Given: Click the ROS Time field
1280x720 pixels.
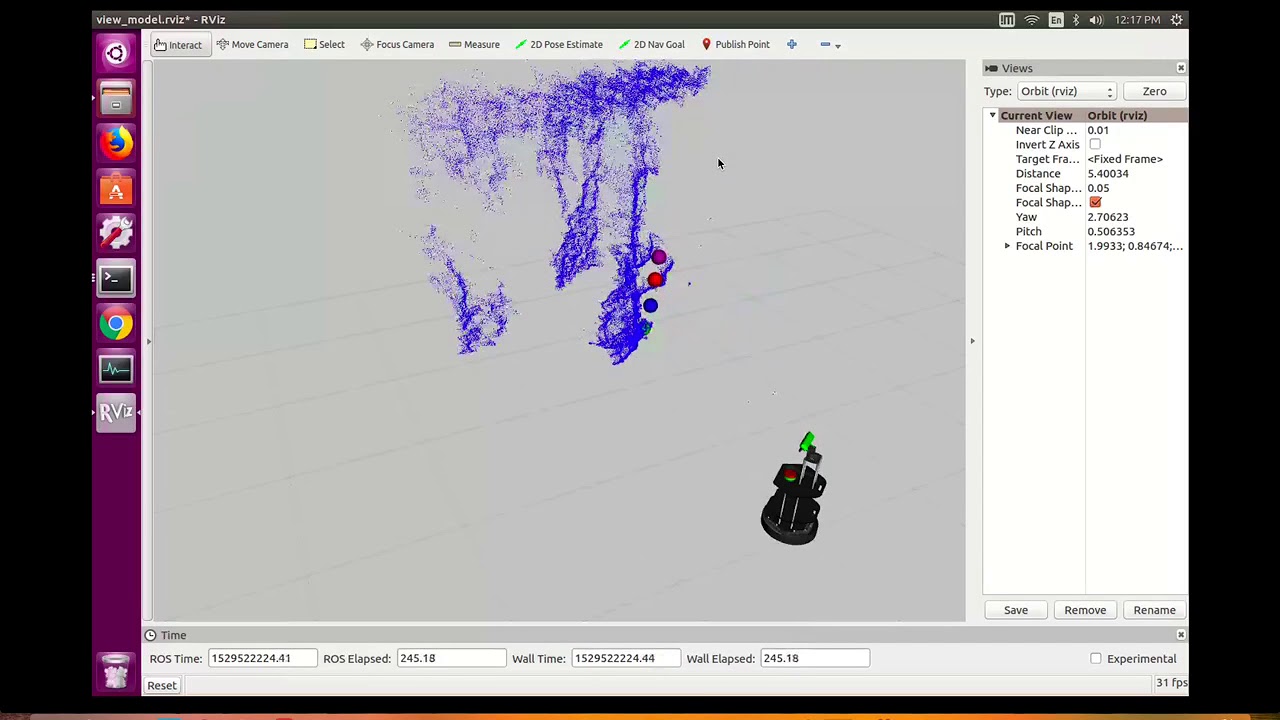Looking at the screenshot, I should click(x=263, y=659).
